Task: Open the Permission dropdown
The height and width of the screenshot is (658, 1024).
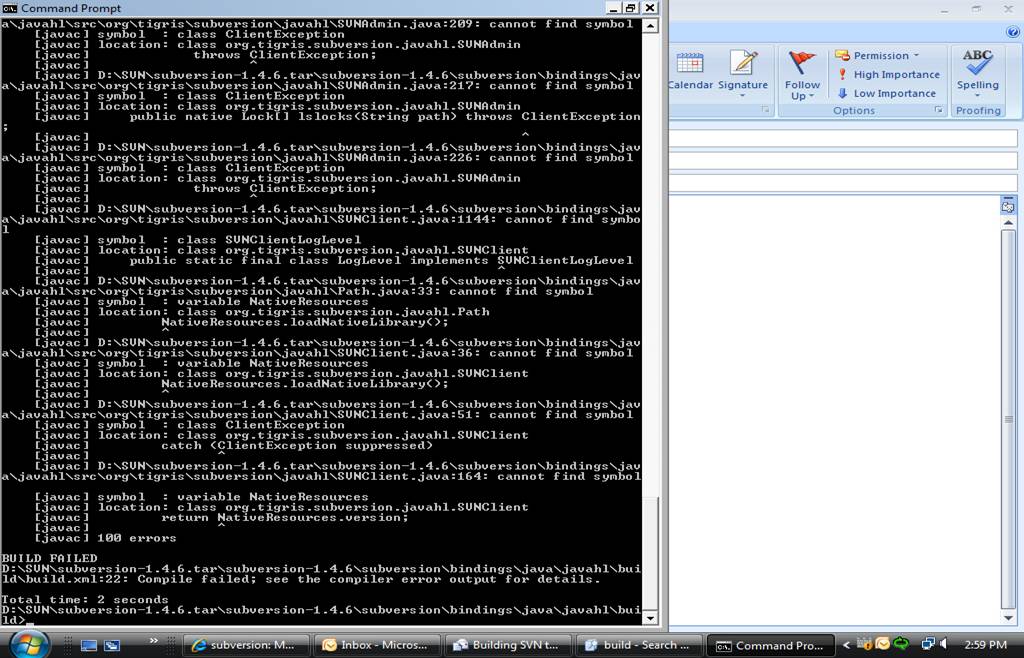Action: [877, 55]
